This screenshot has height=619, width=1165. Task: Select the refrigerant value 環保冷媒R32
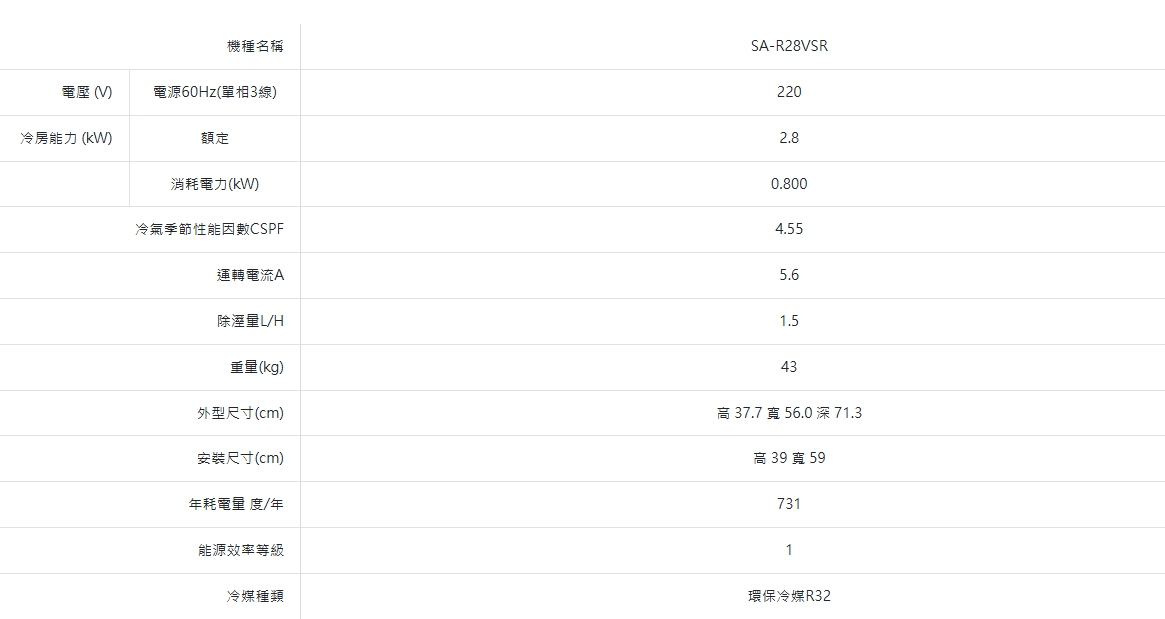point(789,596)
